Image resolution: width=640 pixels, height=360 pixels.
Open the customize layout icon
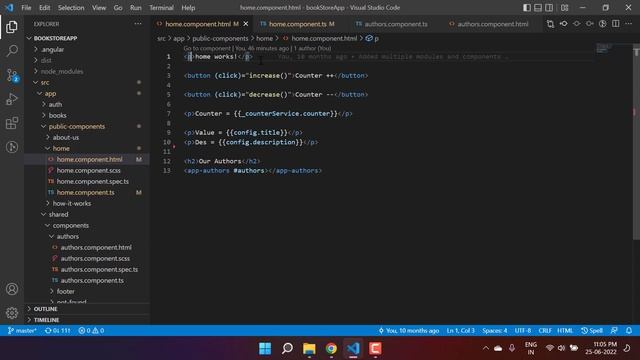tap(564, 8)
